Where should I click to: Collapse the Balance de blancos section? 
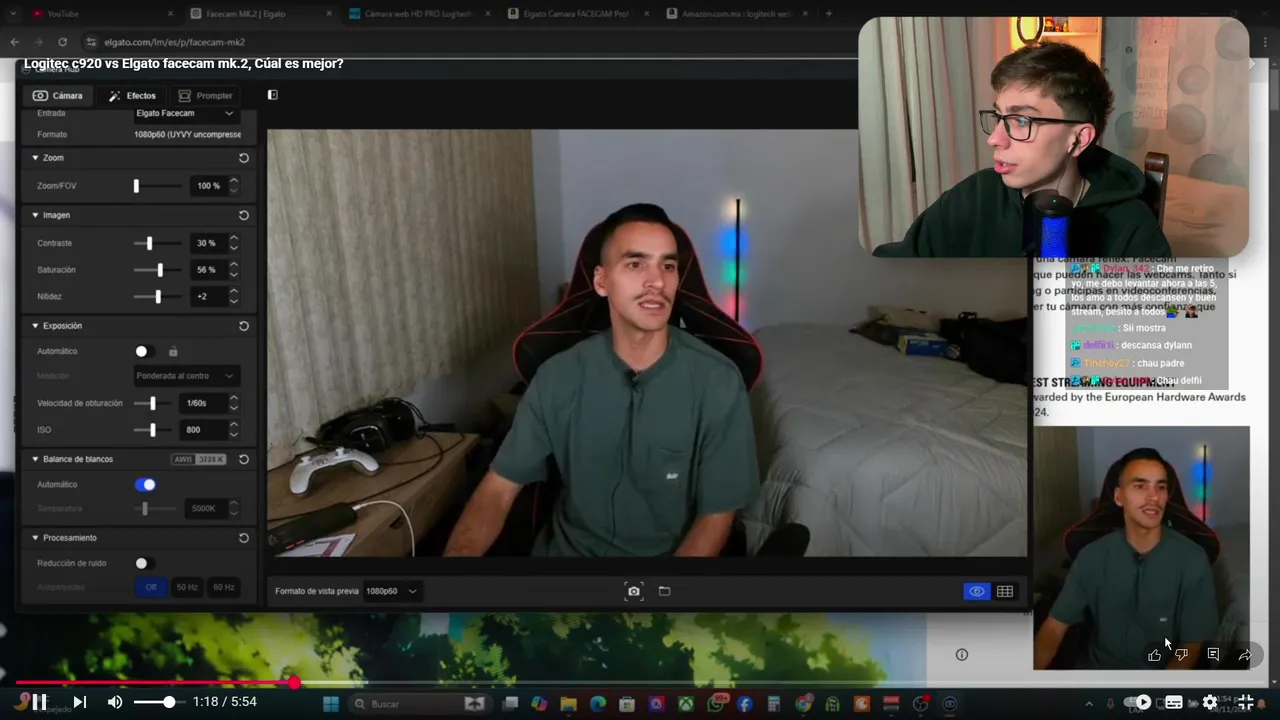(35, 459)
